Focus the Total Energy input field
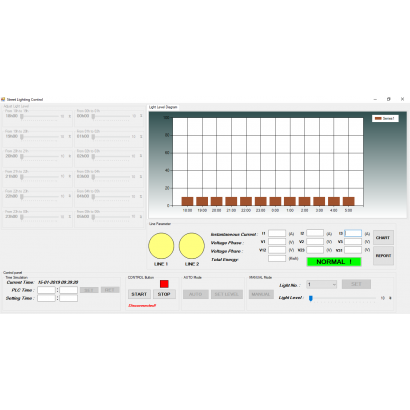410x410 pixels. click(x=277, y=258)
